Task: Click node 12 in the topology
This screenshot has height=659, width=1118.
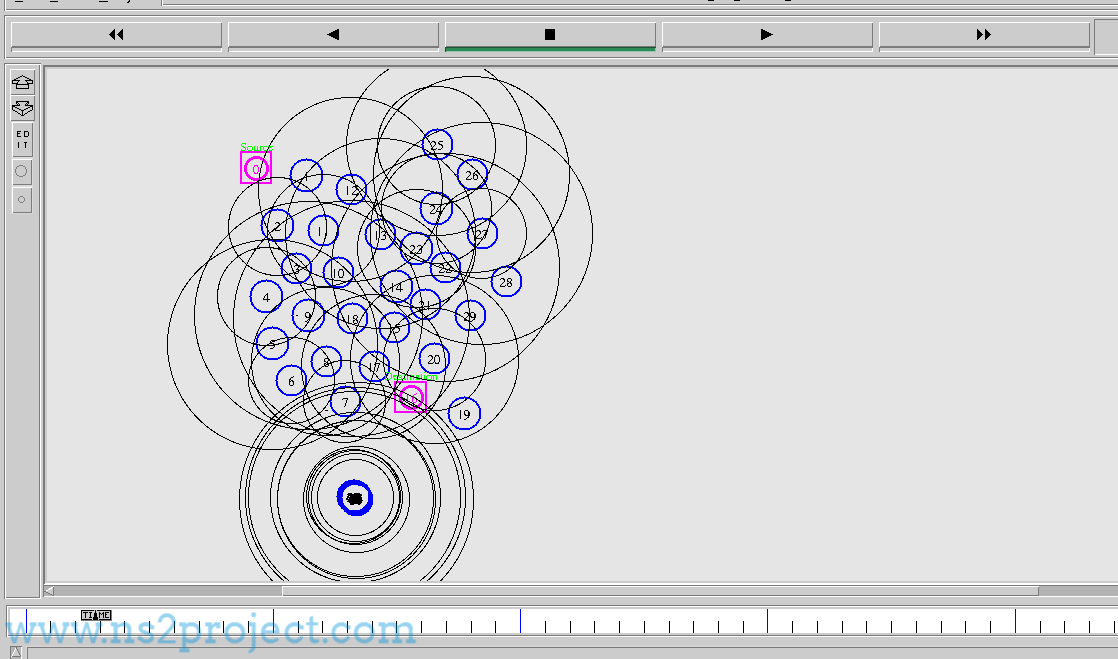Action: [351, 190]
